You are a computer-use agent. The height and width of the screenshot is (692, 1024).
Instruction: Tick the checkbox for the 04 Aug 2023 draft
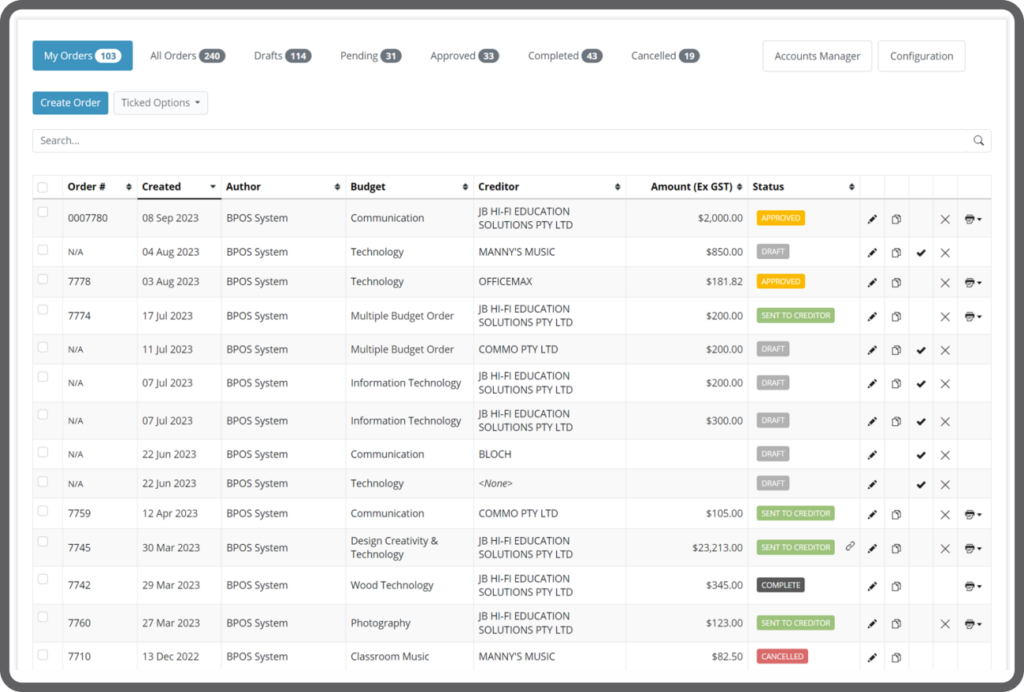[42, 249]
